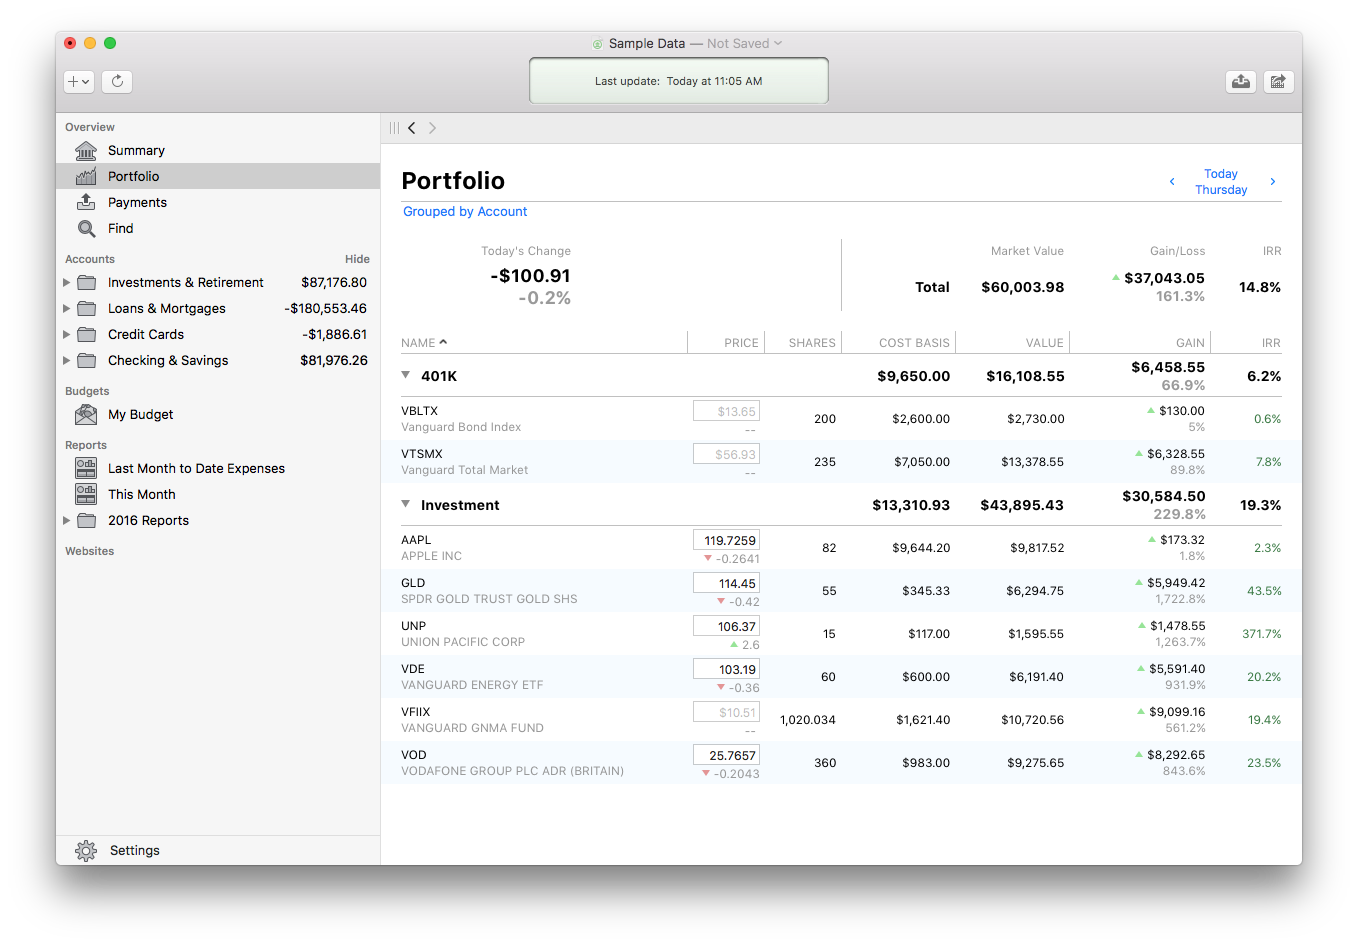Go forward with the right chevron
The image size is (1358, 945).
coord(432,128)
